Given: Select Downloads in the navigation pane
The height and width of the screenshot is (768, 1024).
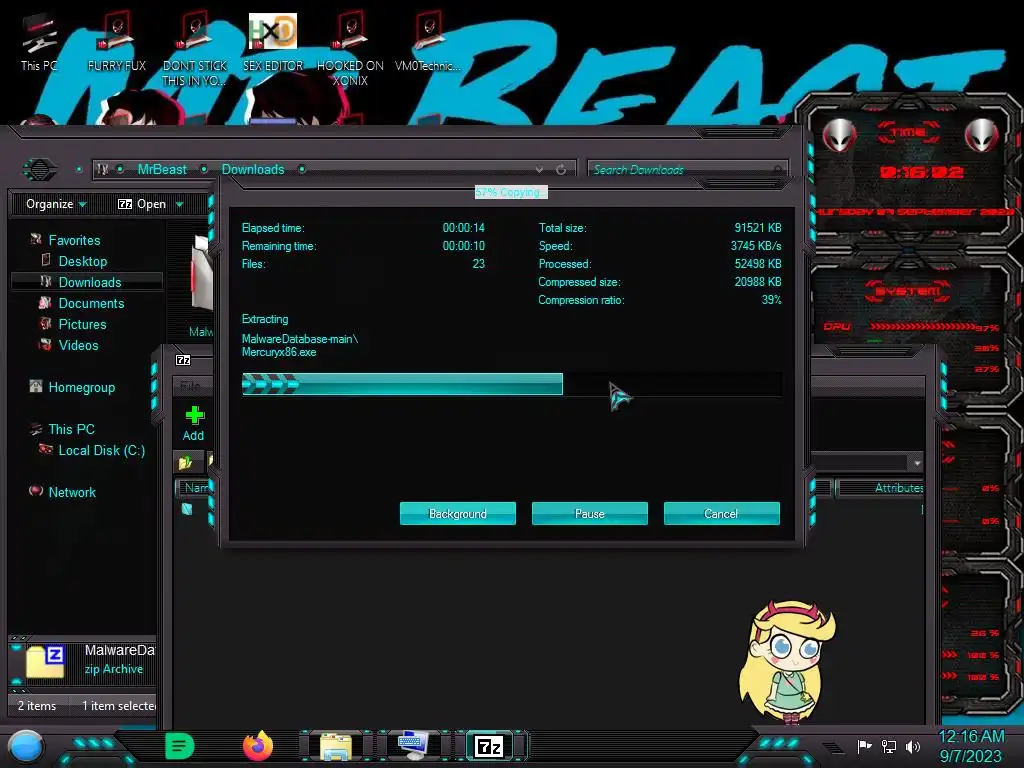Looking at the screenshot, I should [90, 282].
